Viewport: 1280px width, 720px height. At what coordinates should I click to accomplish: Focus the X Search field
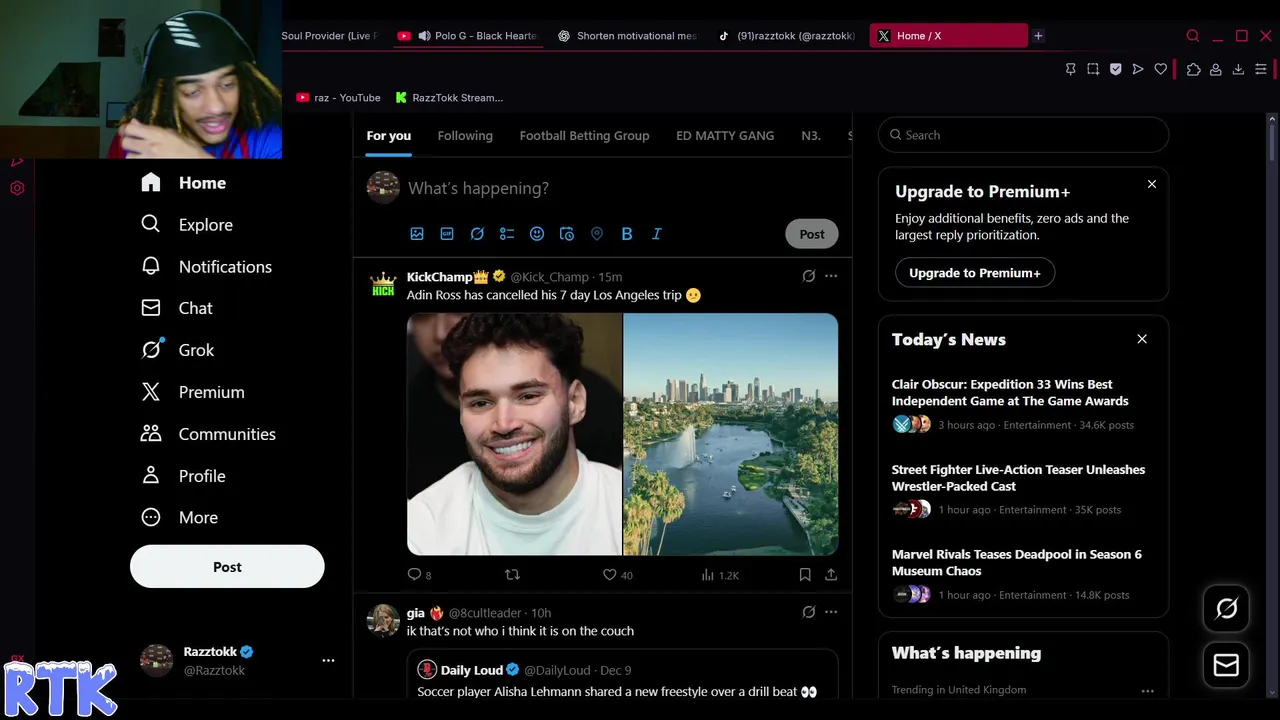(1023, 135)
